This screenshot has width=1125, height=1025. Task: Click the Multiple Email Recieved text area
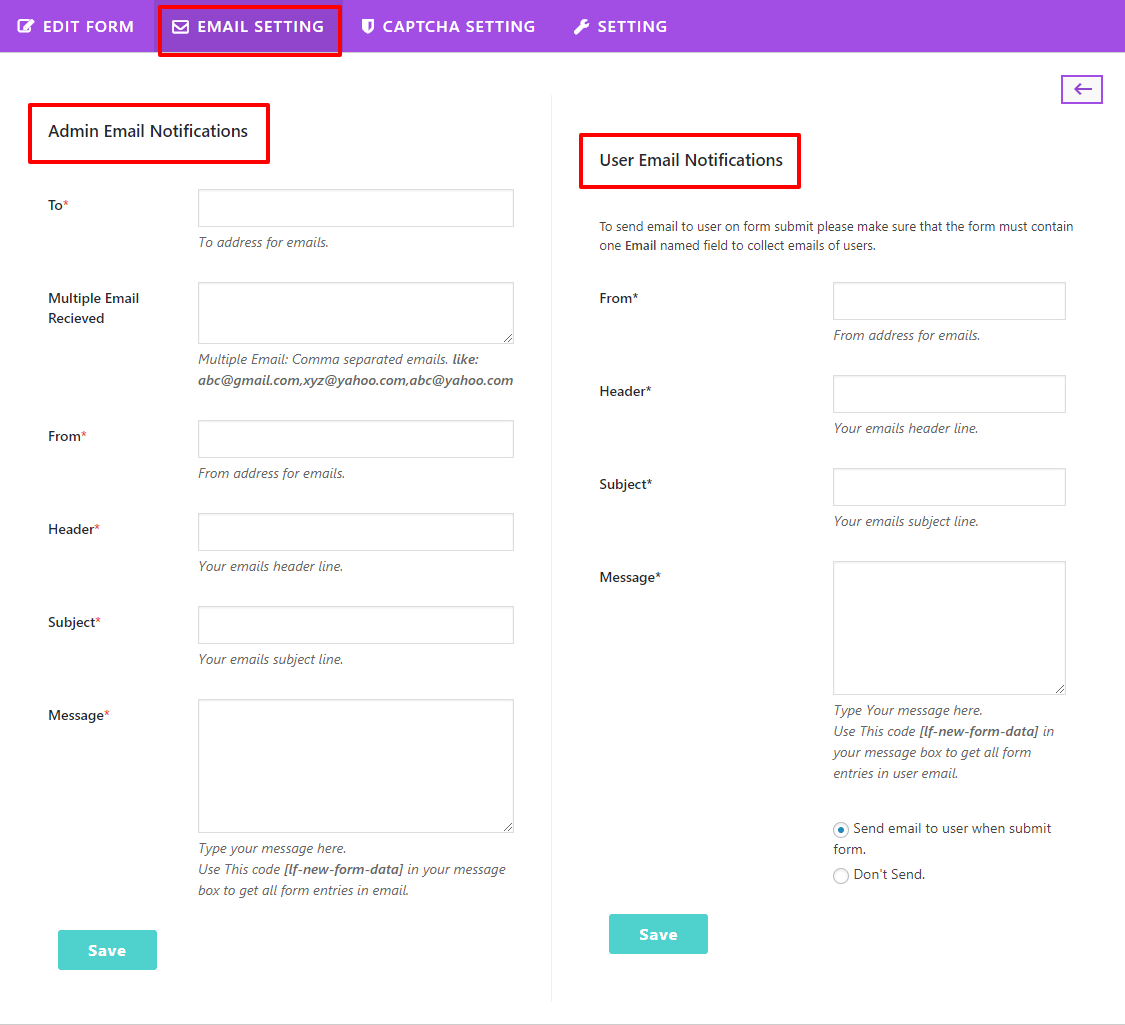point(356,313)
